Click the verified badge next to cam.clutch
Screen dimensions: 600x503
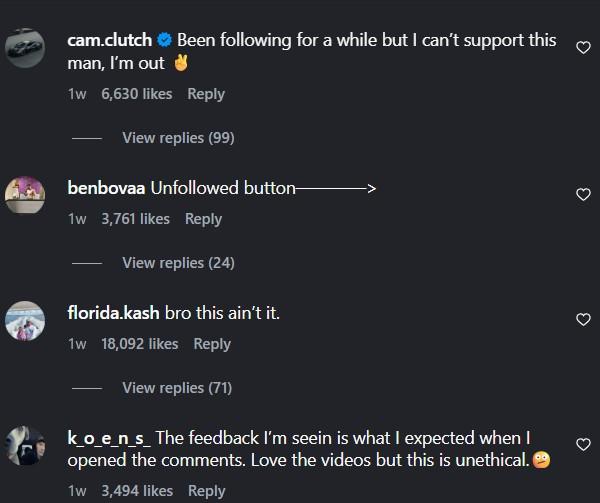pos(165,41)
